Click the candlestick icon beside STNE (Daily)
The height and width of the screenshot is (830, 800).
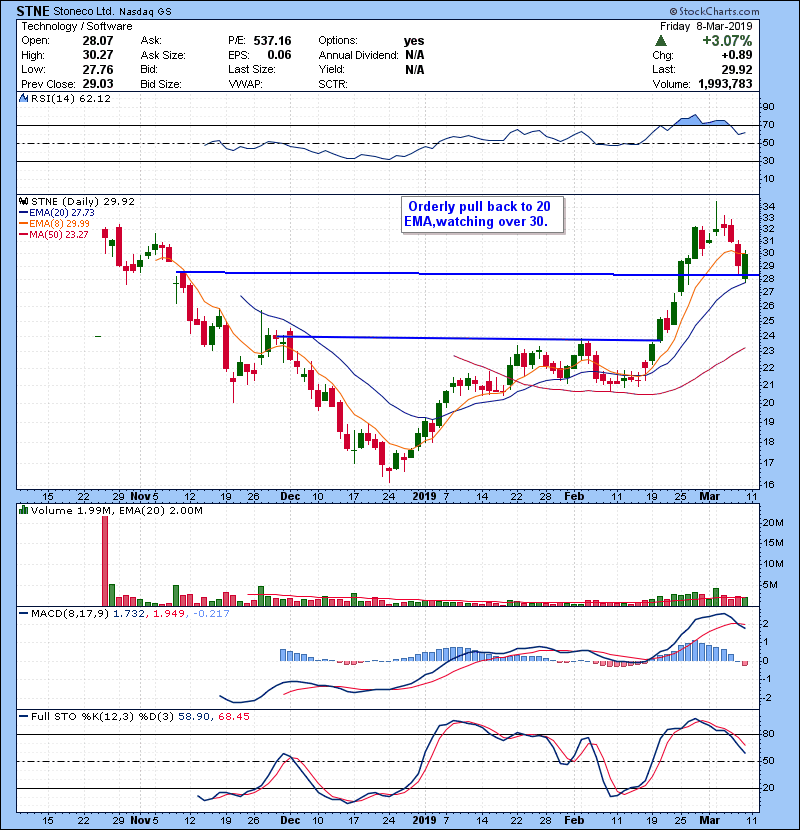[x=24, y=201]
